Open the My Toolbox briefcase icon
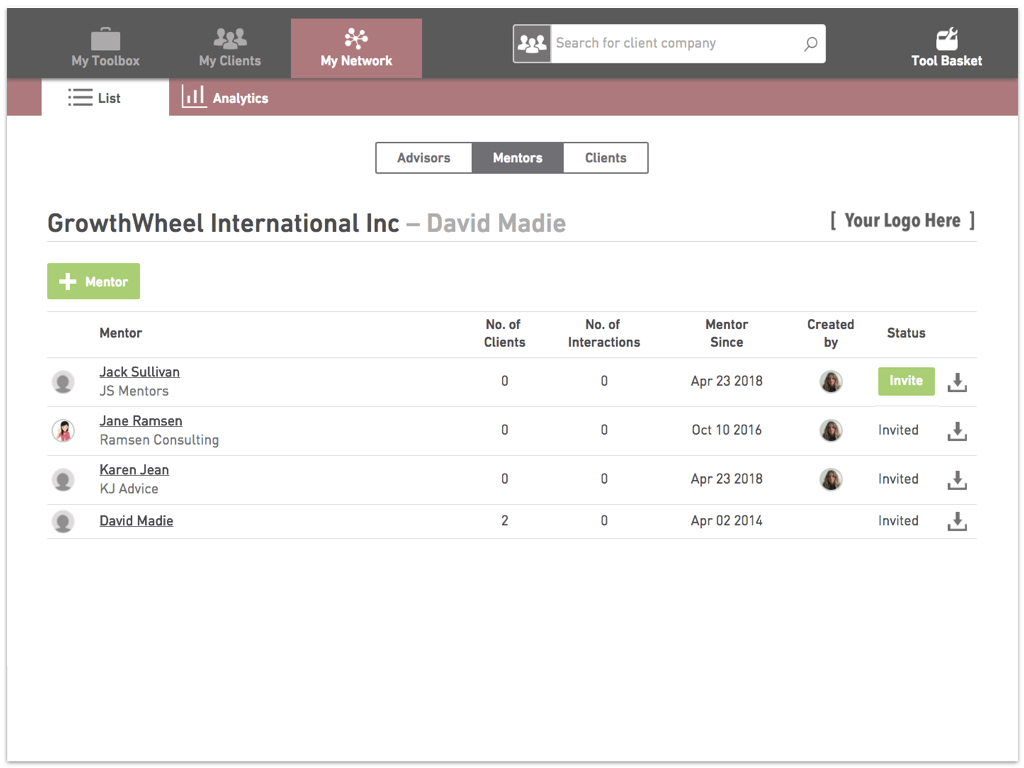1024x768 pixels. (x=105, y=39)
